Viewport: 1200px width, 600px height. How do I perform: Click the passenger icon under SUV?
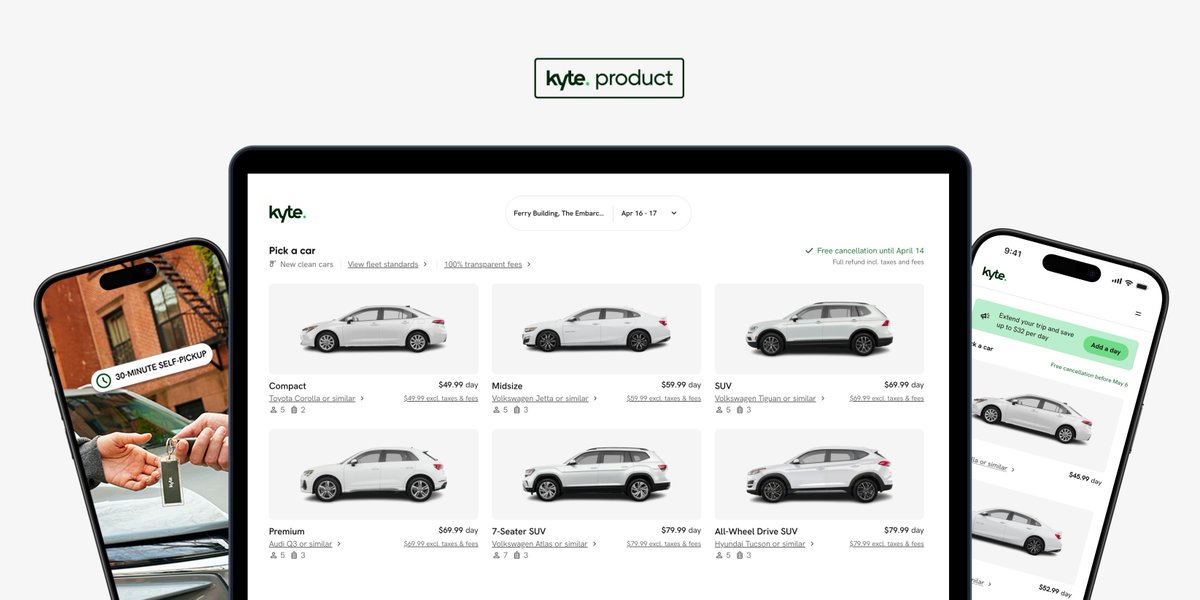(x=719, y=410)
